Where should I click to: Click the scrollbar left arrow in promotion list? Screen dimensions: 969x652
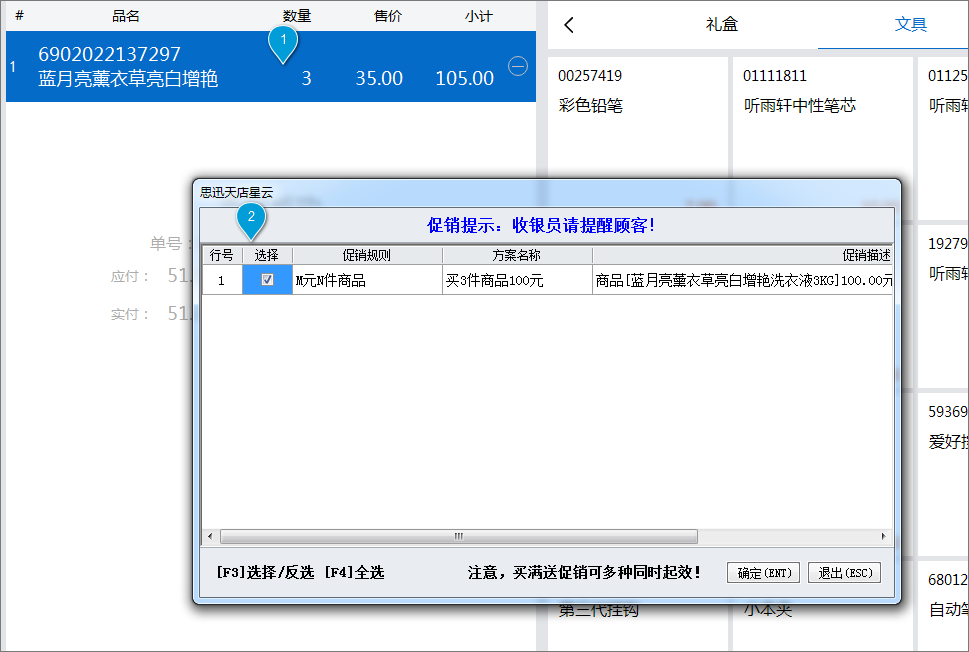(x=210, y=536)
